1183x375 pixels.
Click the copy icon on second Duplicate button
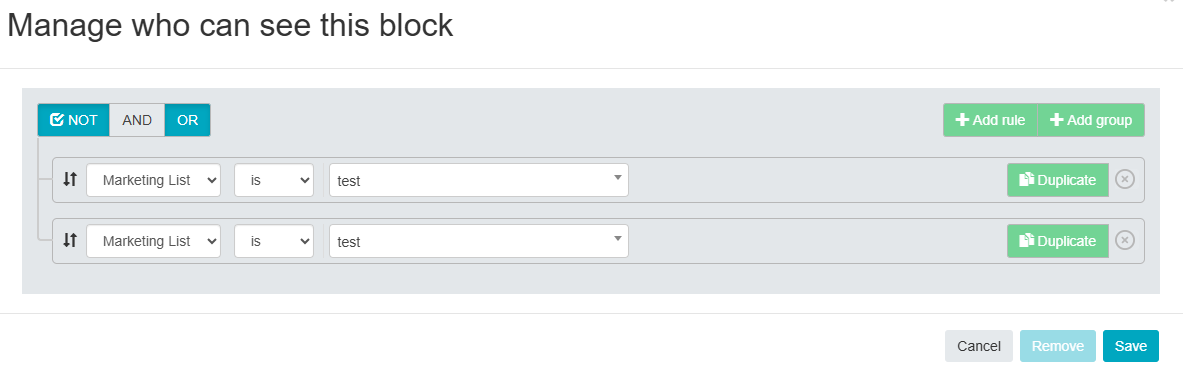pos(1026,241)
